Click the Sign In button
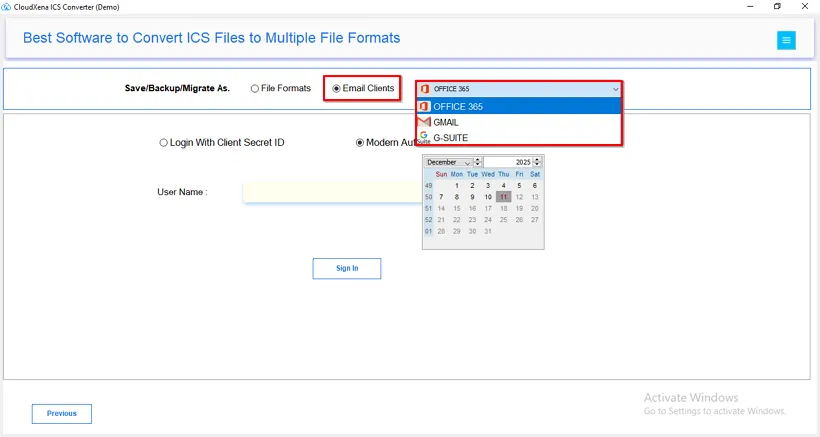This screenshot has height=437, width=820. [x=347, y=268]
